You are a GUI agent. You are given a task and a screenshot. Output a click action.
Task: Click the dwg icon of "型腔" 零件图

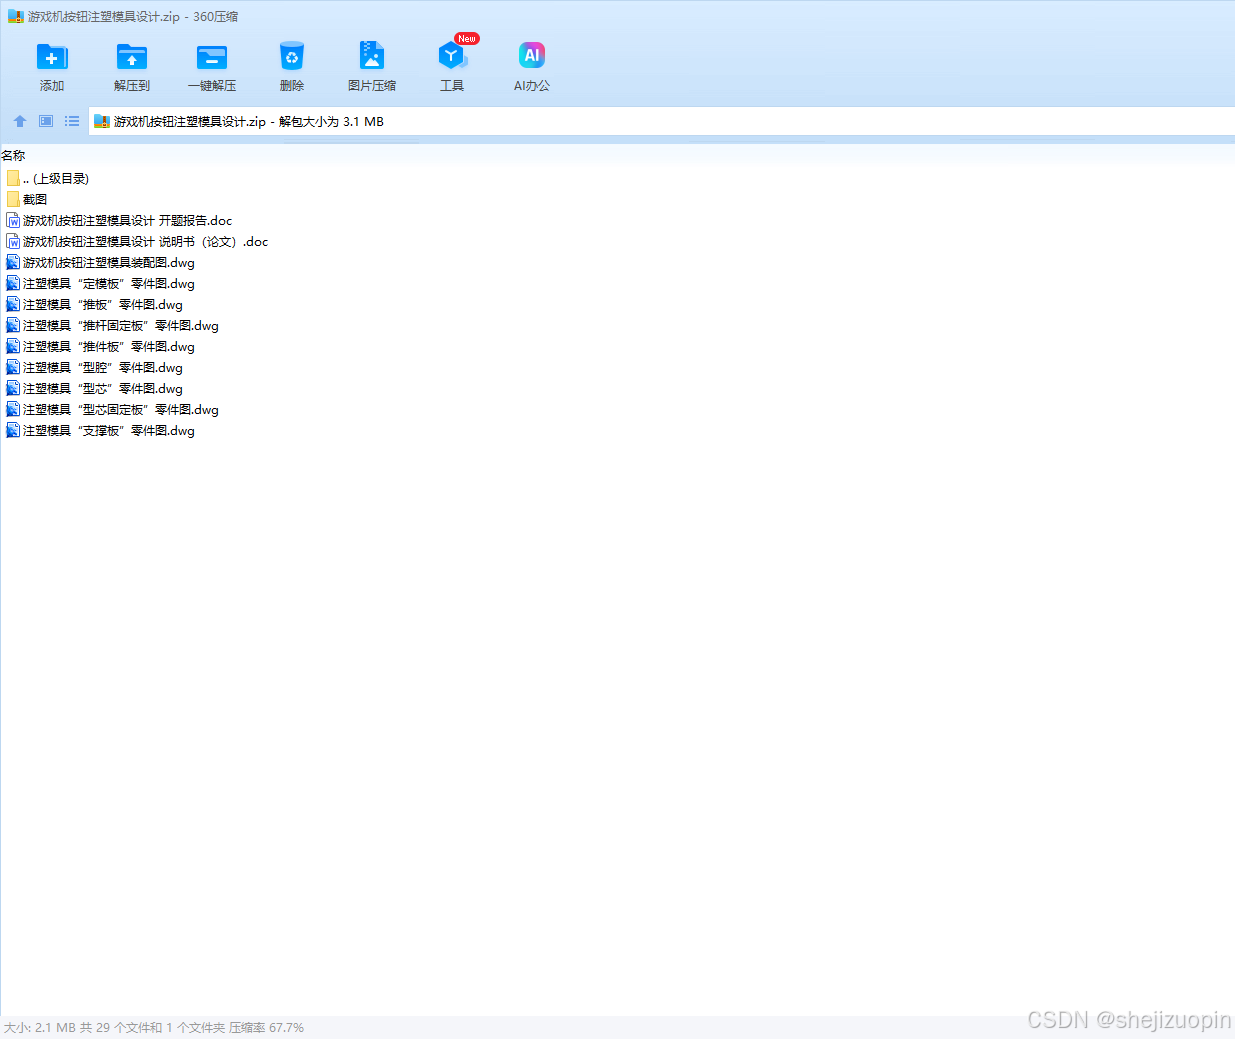tap(13, 367)
